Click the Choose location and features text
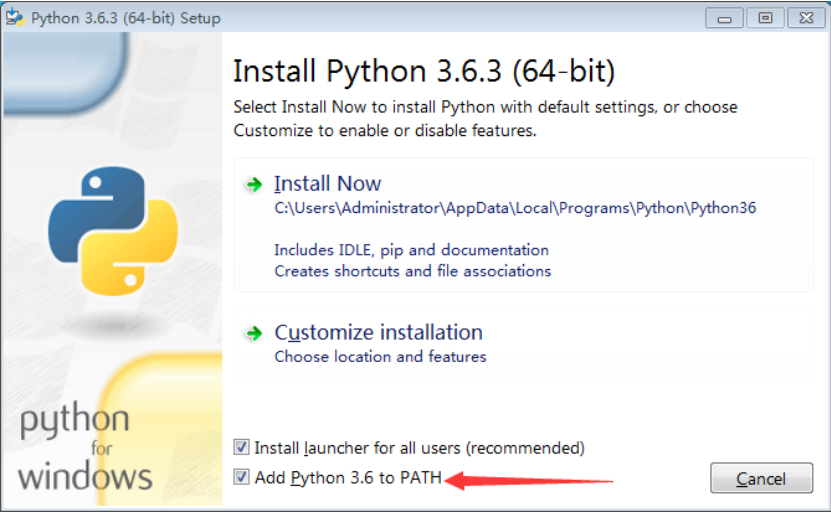The width and height of the screenshot is (831, 512). tap(380, 357)
